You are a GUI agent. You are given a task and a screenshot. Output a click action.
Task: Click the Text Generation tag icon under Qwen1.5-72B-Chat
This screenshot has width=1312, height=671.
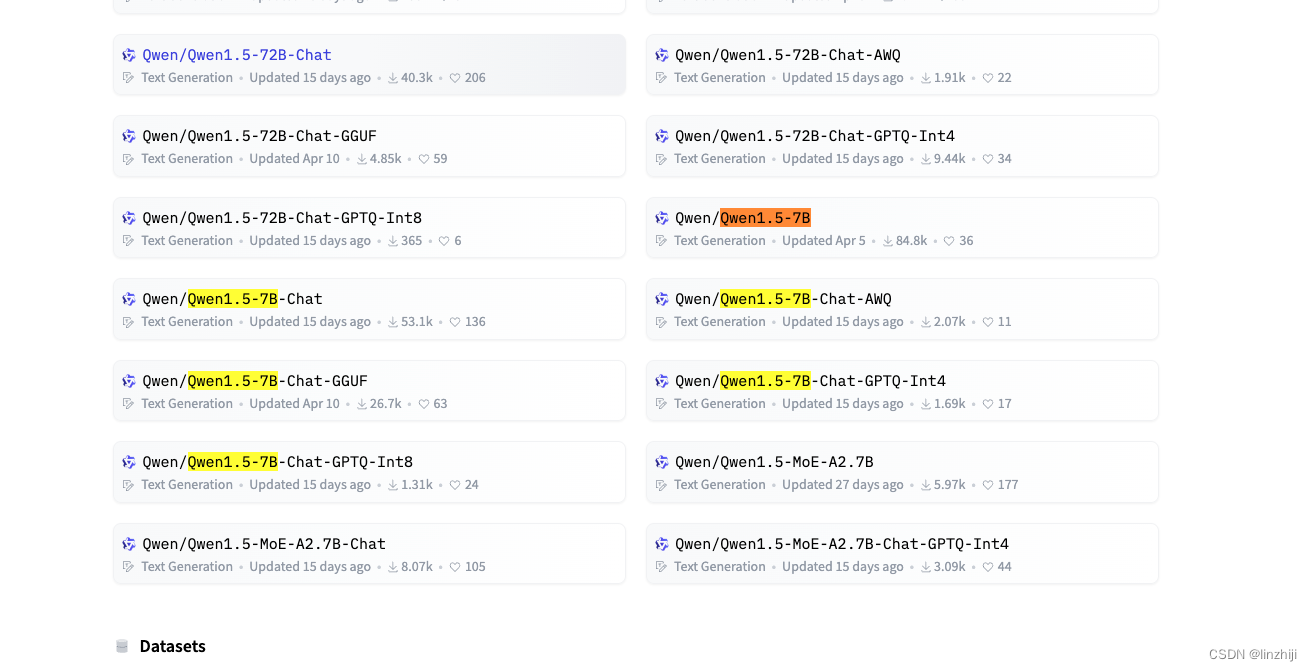click(128, 78)
